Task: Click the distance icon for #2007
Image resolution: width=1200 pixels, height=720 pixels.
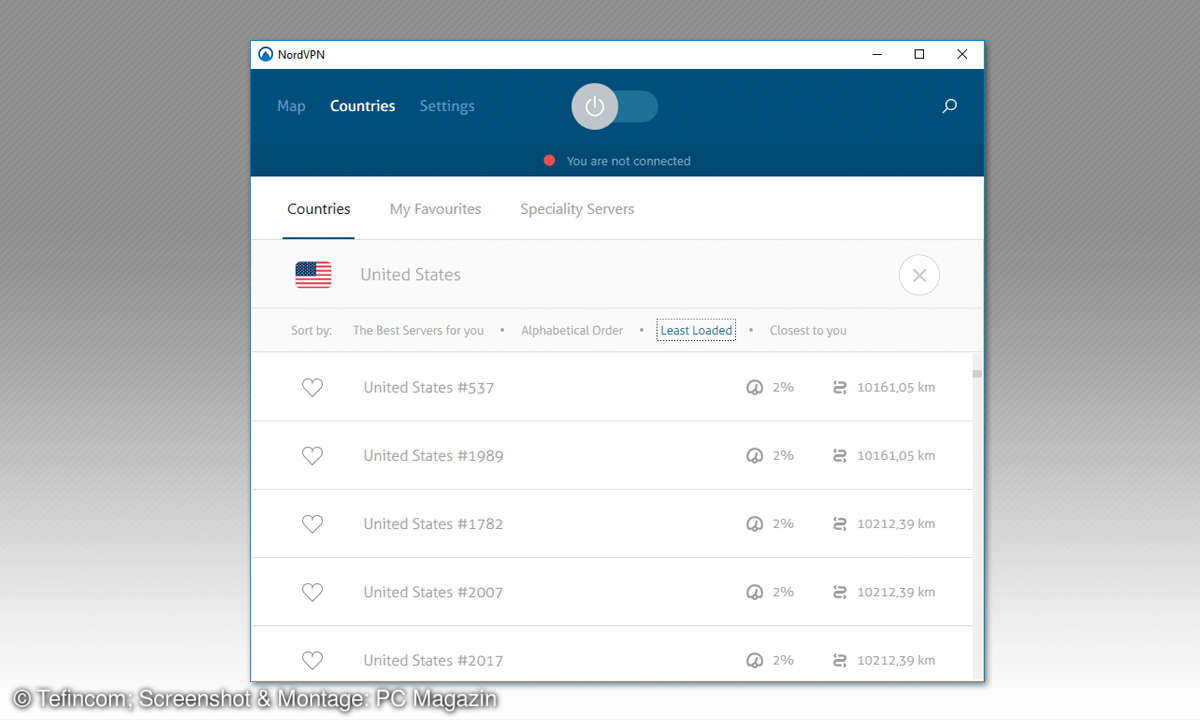Action: click(840, 592)
